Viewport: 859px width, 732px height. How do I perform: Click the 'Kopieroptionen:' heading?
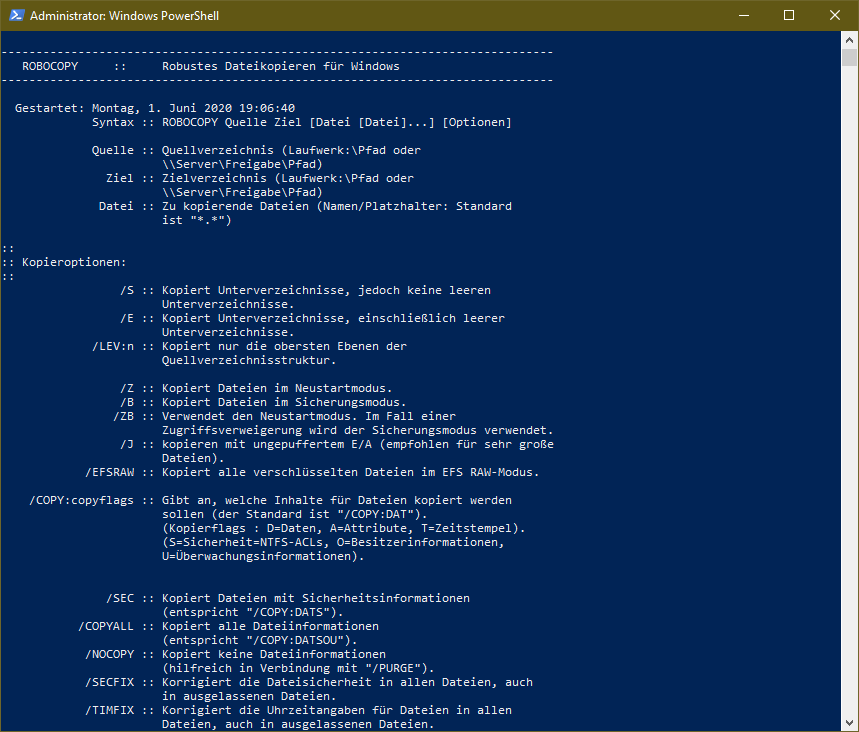point(74,262)
